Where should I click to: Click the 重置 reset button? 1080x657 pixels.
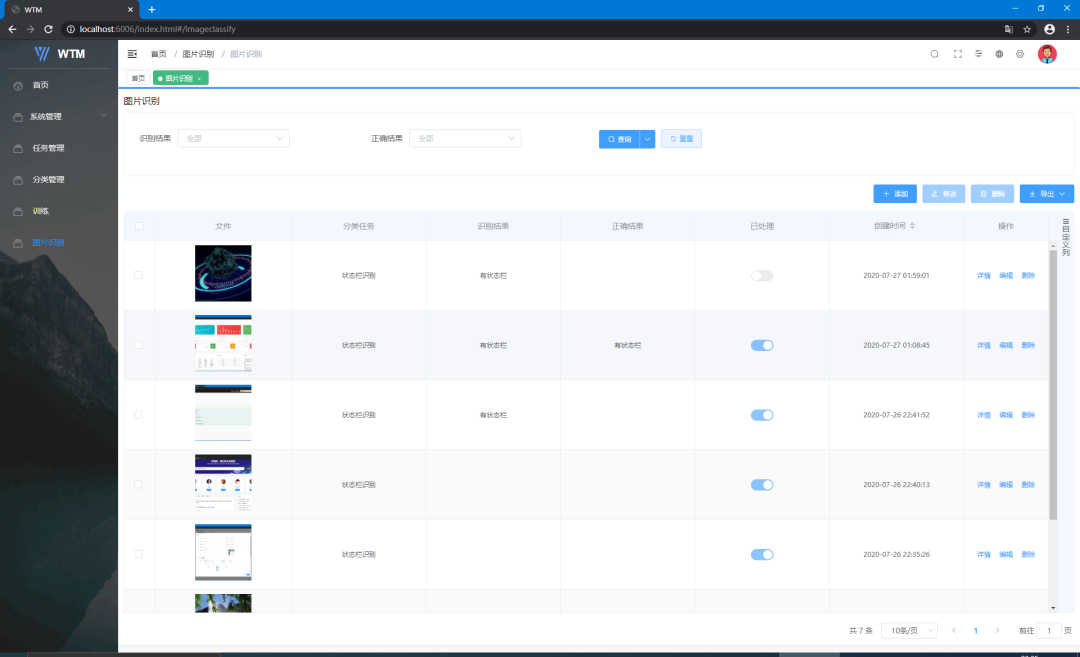[x=681, y=138]
